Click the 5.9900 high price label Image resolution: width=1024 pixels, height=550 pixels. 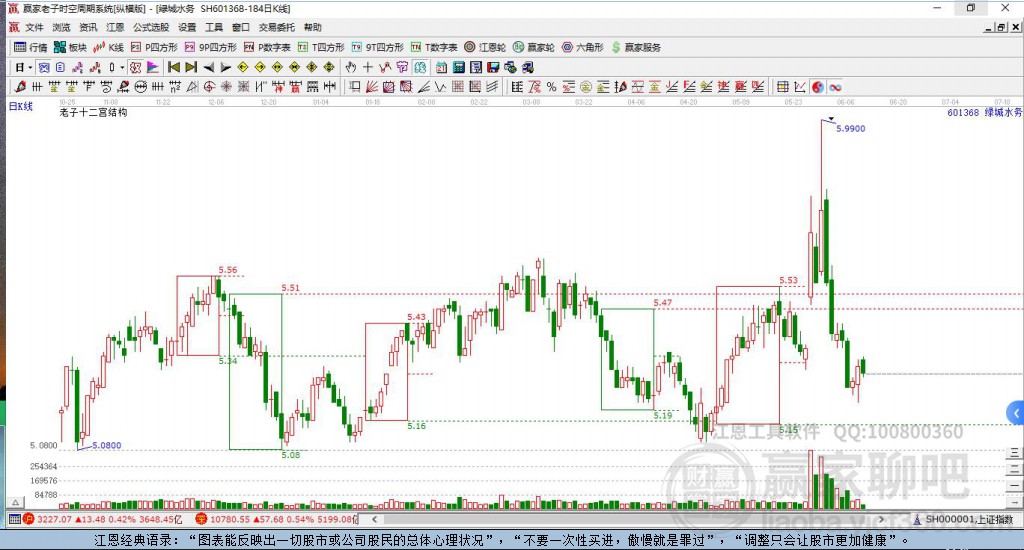pyautogui.click(x=851, y=129)
